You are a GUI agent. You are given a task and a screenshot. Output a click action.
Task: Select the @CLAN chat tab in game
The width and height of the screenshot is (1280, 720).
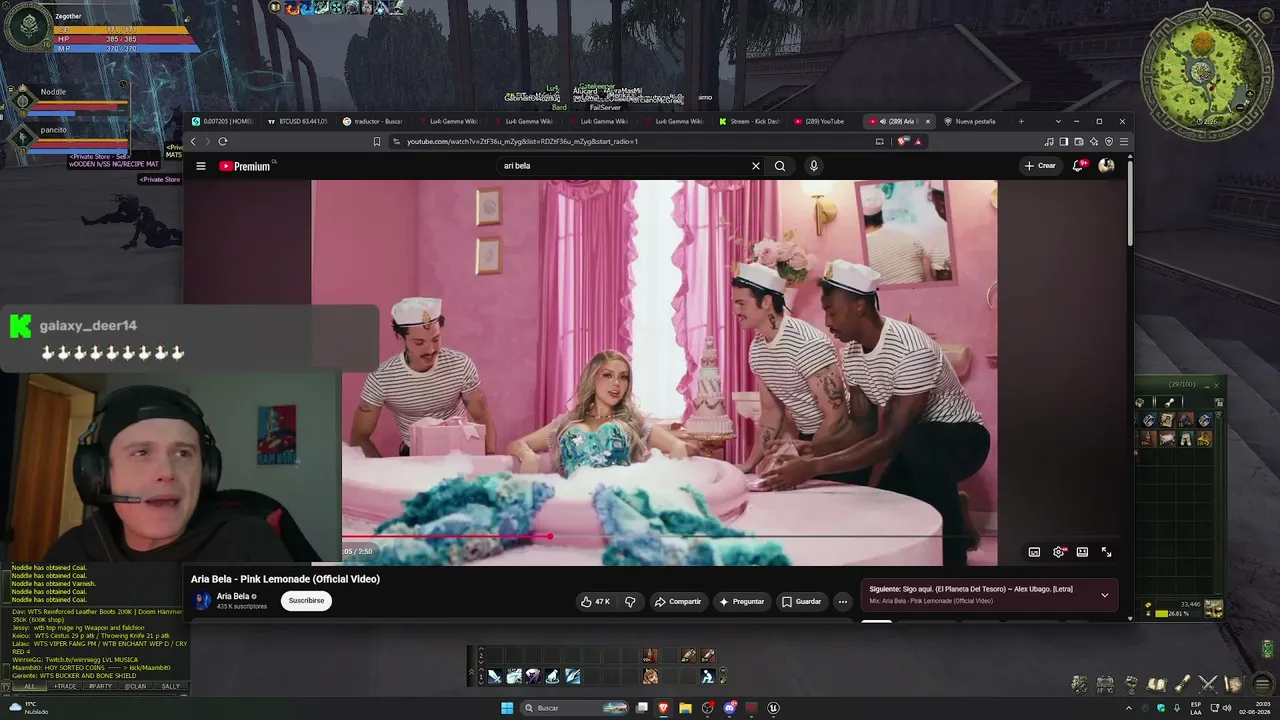135,687
